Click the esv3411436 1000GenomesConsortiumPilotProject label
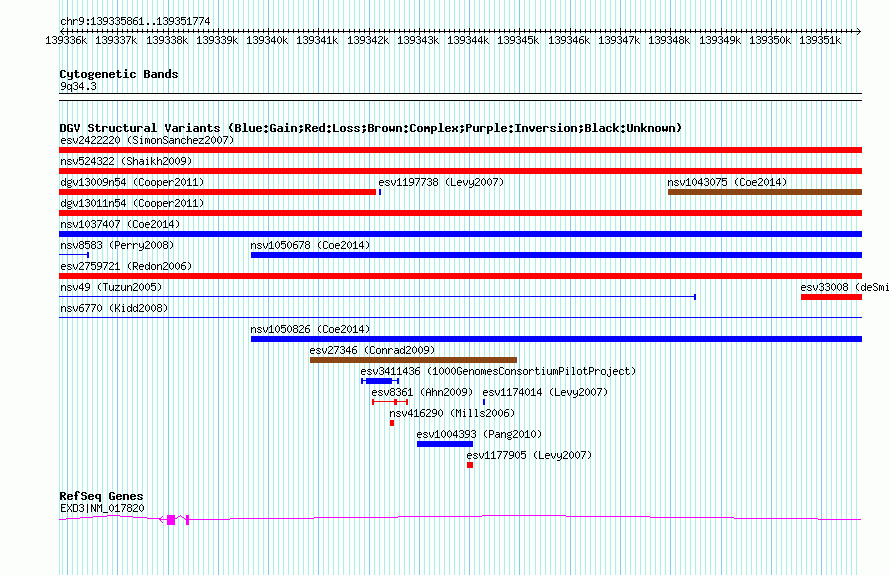 click(x=498, y=371)
